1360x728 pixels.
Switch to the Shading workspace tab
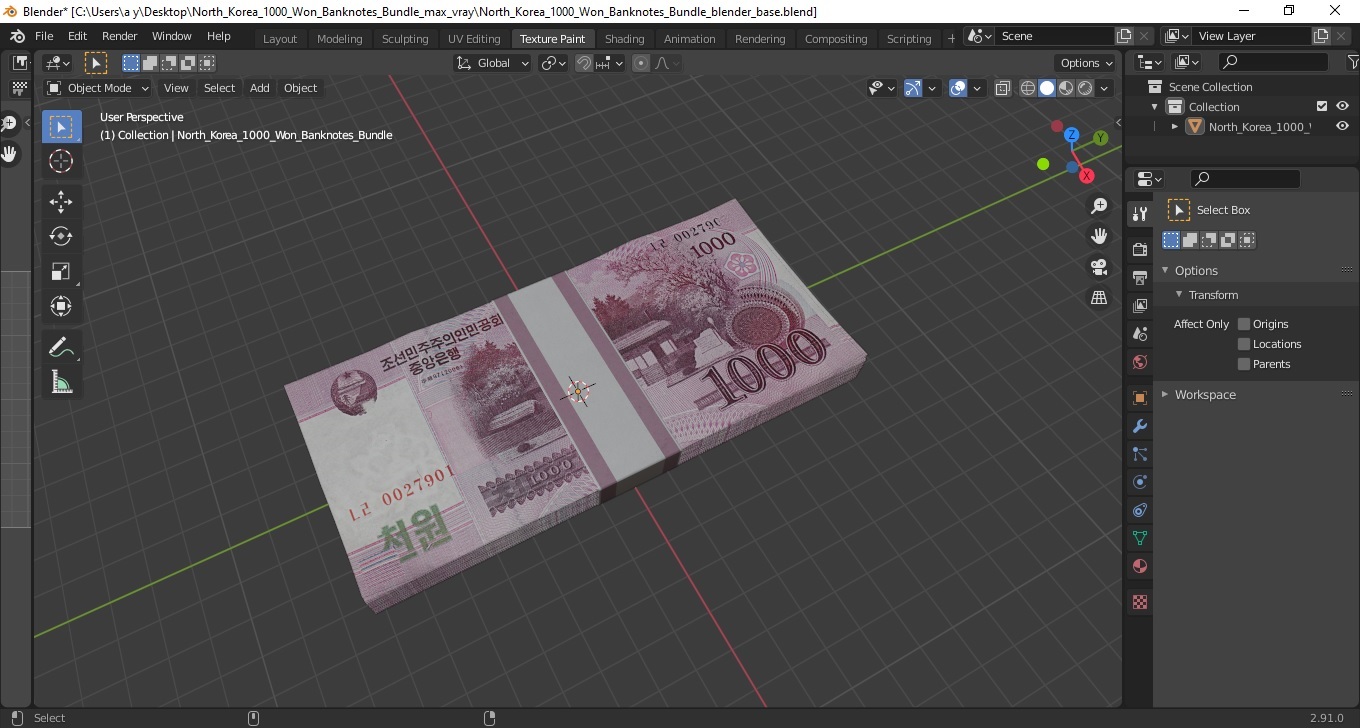pos(624,39)
